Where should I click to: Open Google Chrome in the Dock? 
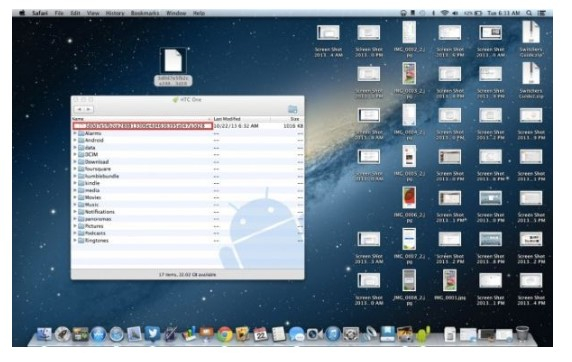click(x=224, y=334)
